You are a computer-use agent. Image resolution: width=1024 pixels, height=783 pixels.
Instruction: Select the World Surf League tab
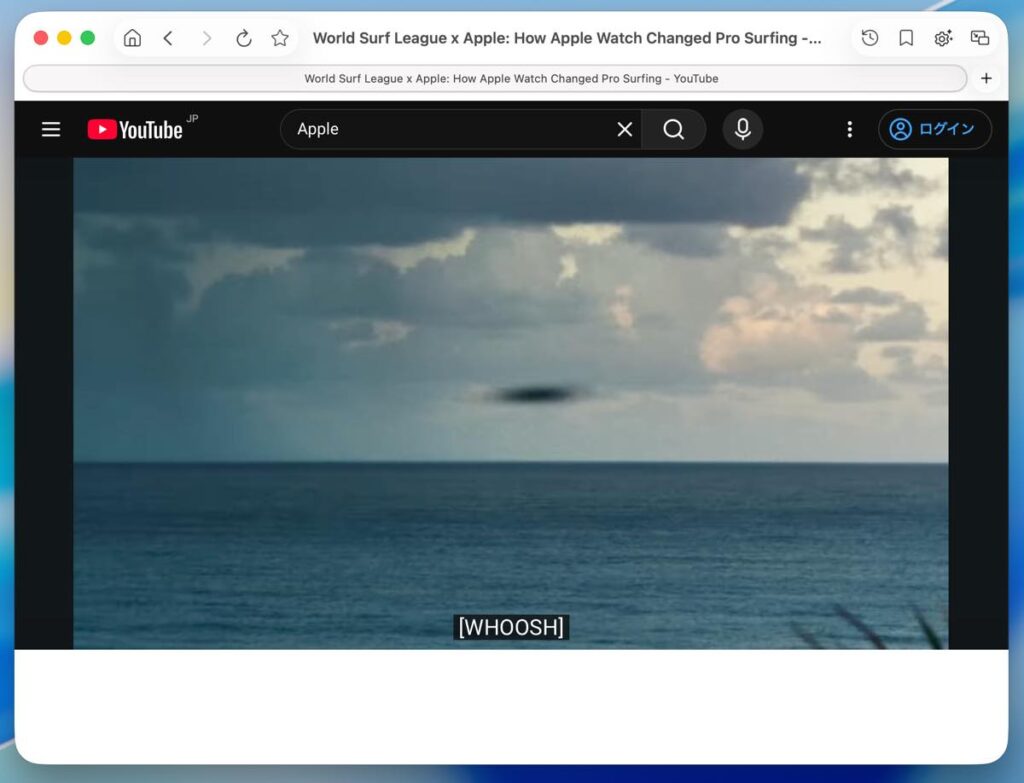pyautogui.click(x=495, y=78)
